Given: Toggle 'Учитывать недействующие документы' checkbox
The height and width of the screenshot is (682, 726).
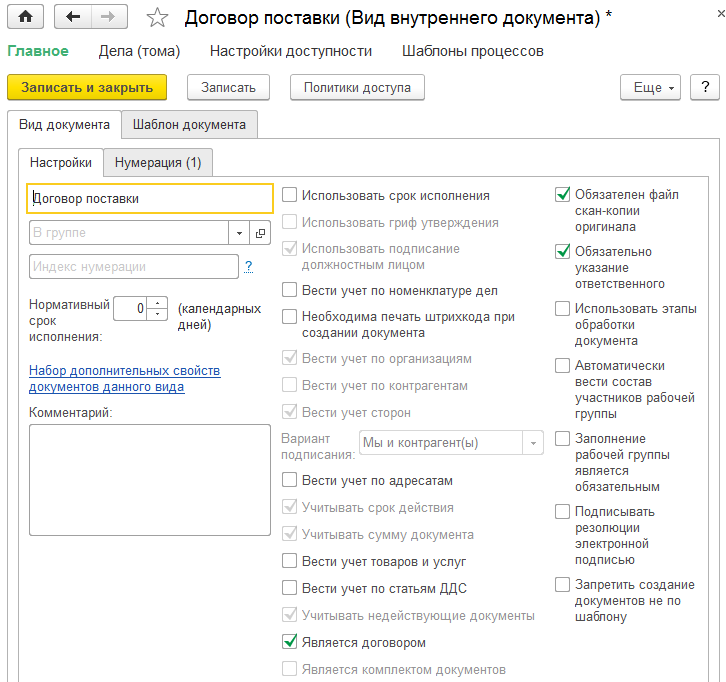Looking at the screenshot, I should point(290,614).
